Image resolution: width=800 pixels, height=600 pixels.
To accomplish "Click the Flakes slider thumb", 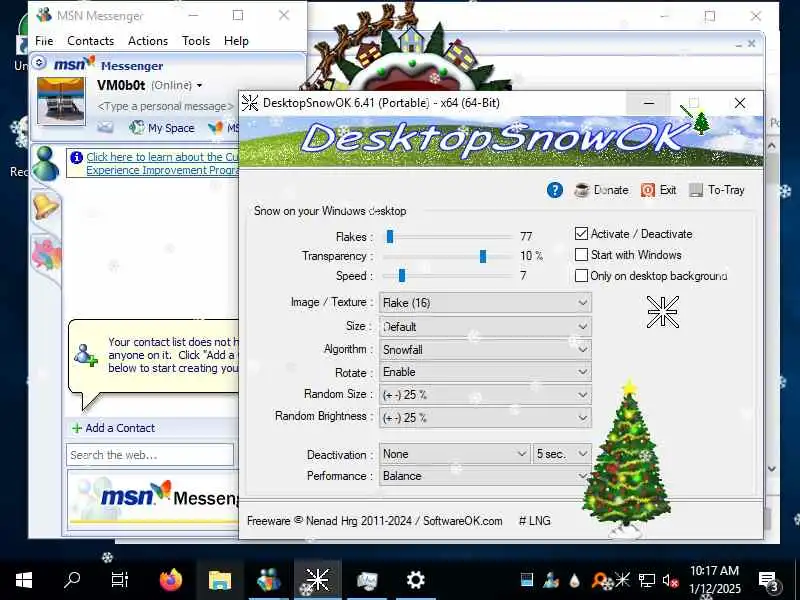I will pyautogui.click(x=390, y=237).
